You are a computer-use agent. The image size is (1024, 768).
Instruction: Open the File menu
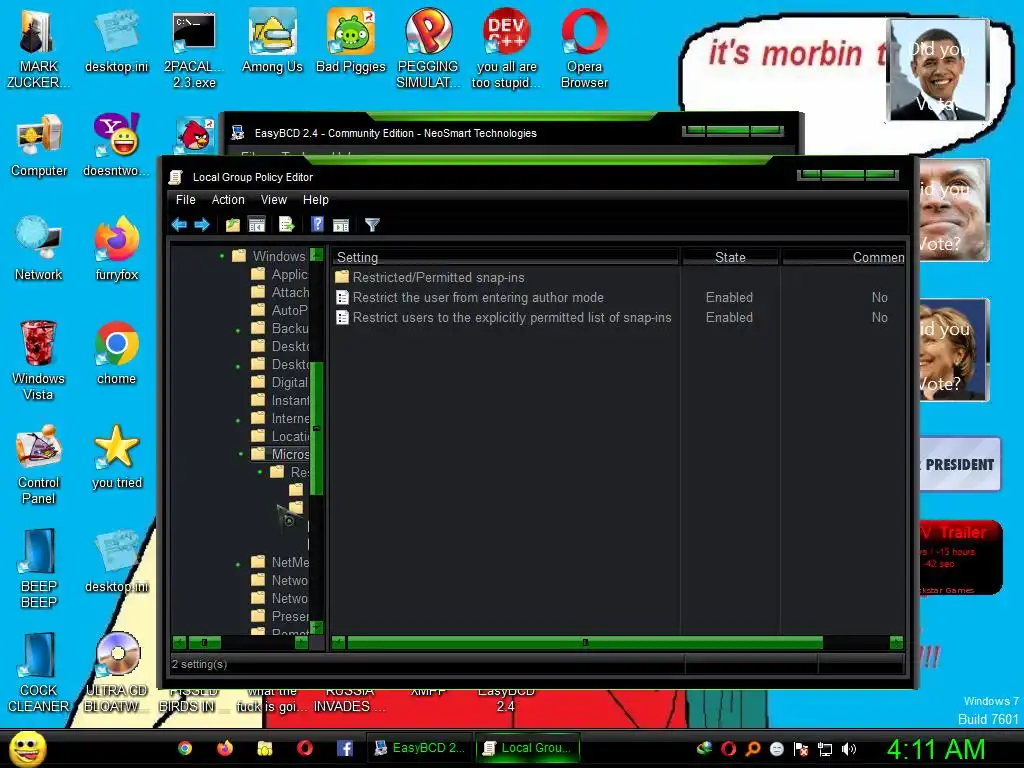coord(185,200)
